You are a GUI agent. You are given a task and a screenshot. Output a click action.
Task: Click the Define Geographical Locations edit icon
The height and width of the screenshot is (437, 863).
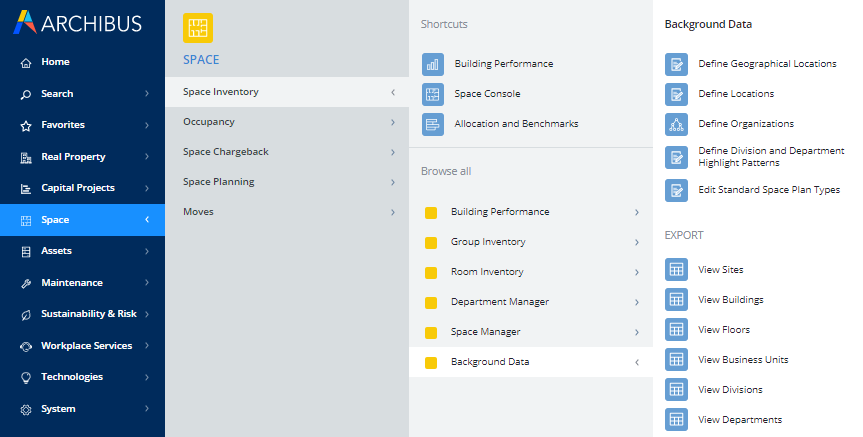676,64
